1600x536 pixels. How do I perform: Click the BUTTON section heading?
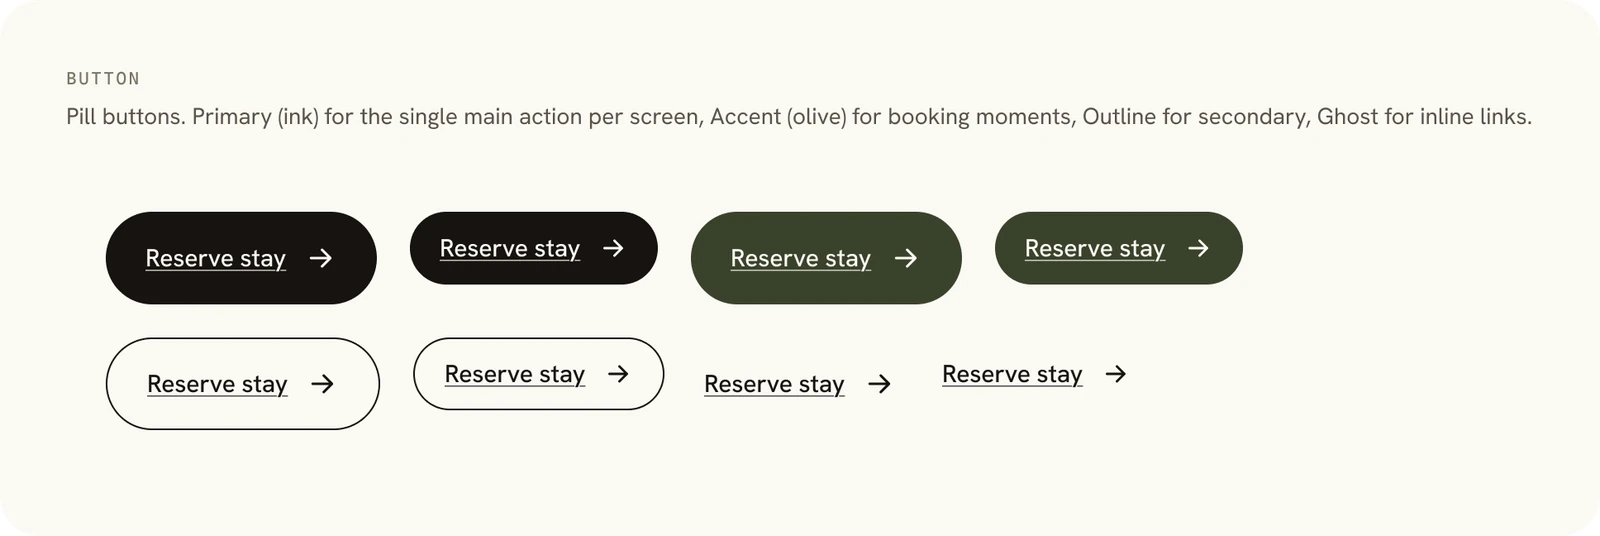point(103,79)
